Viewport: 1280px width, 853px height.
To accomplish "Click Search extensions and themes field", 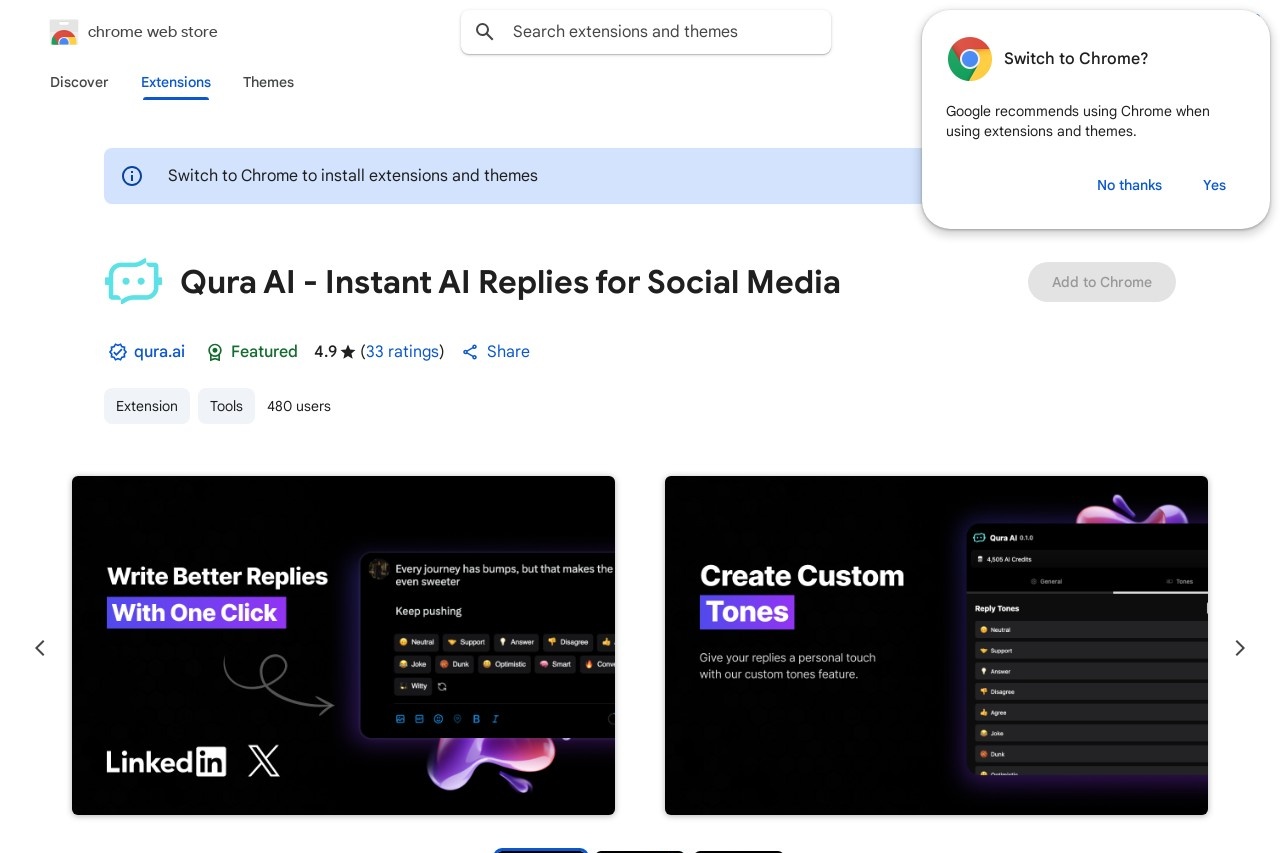I will (646, 32).
